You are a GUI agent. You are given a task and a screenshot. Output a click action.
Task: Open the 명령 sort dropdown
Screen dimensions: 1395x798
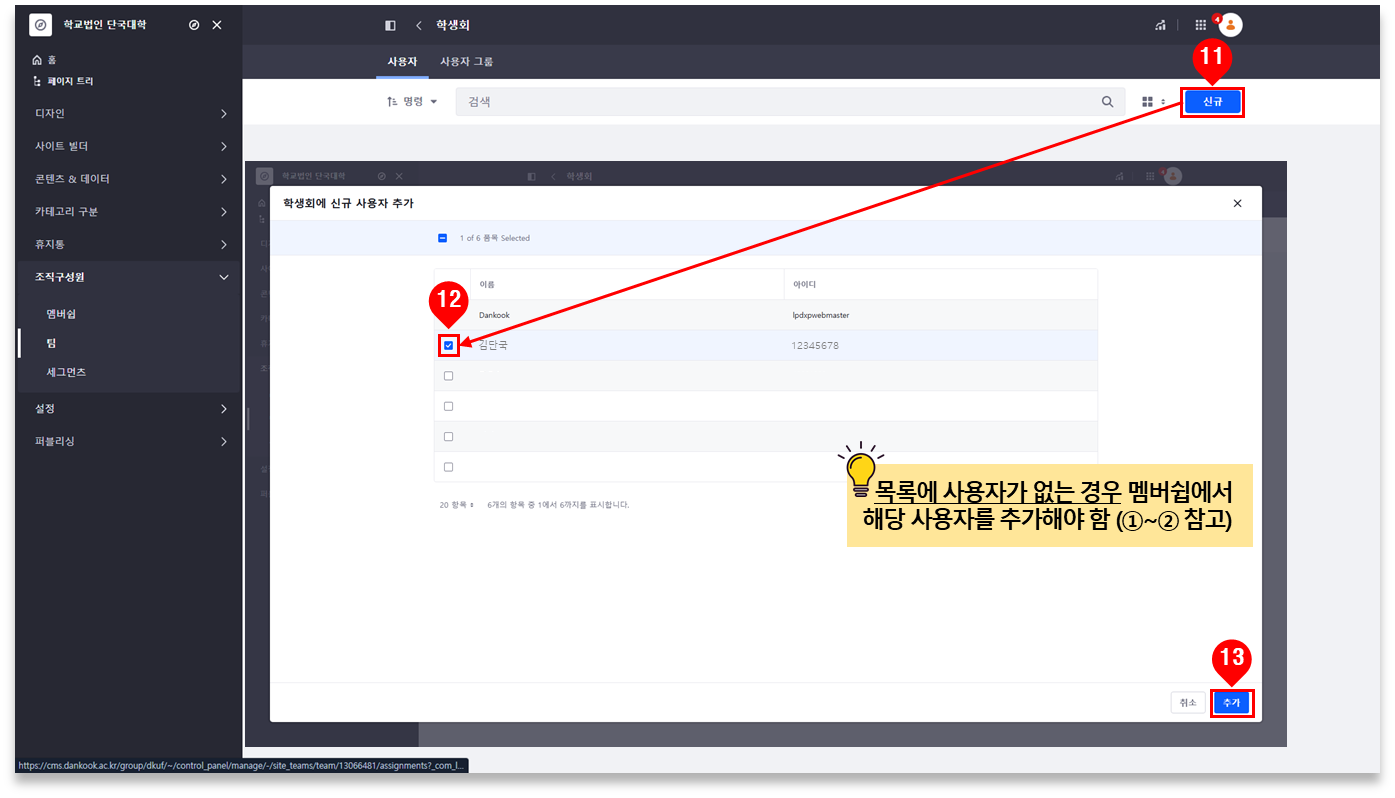tap(412, 102)
